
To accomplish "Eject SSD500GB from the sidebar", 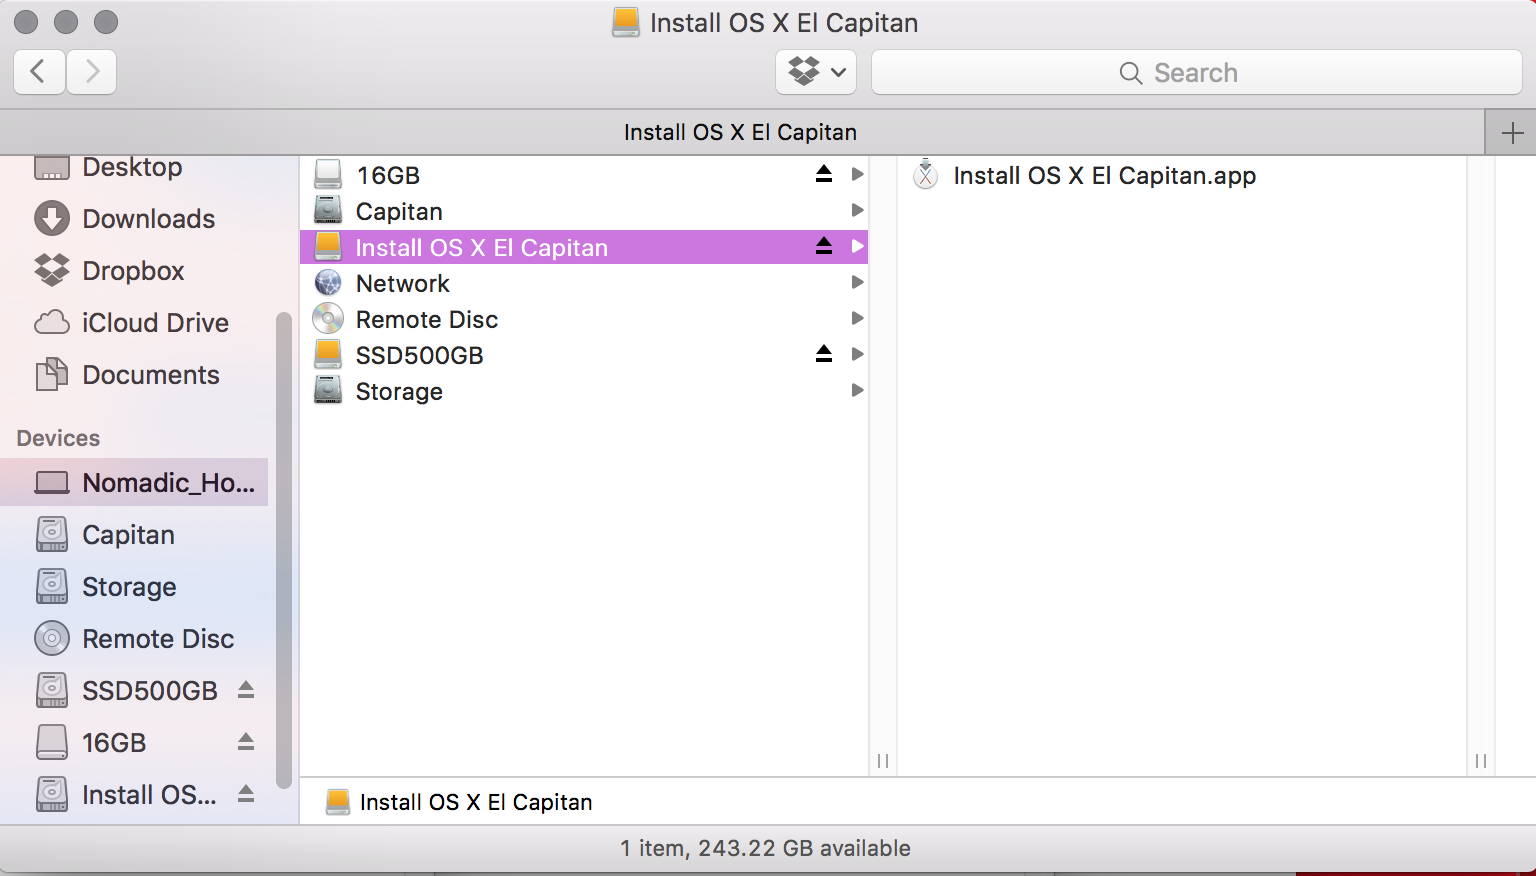I will (x=246, y=690).
